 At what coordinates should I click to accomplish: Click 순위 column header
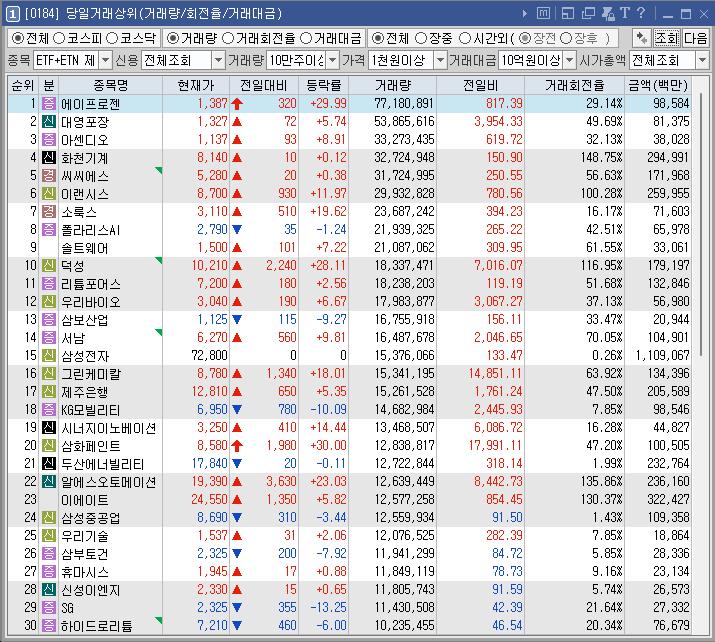click(23, 85)
